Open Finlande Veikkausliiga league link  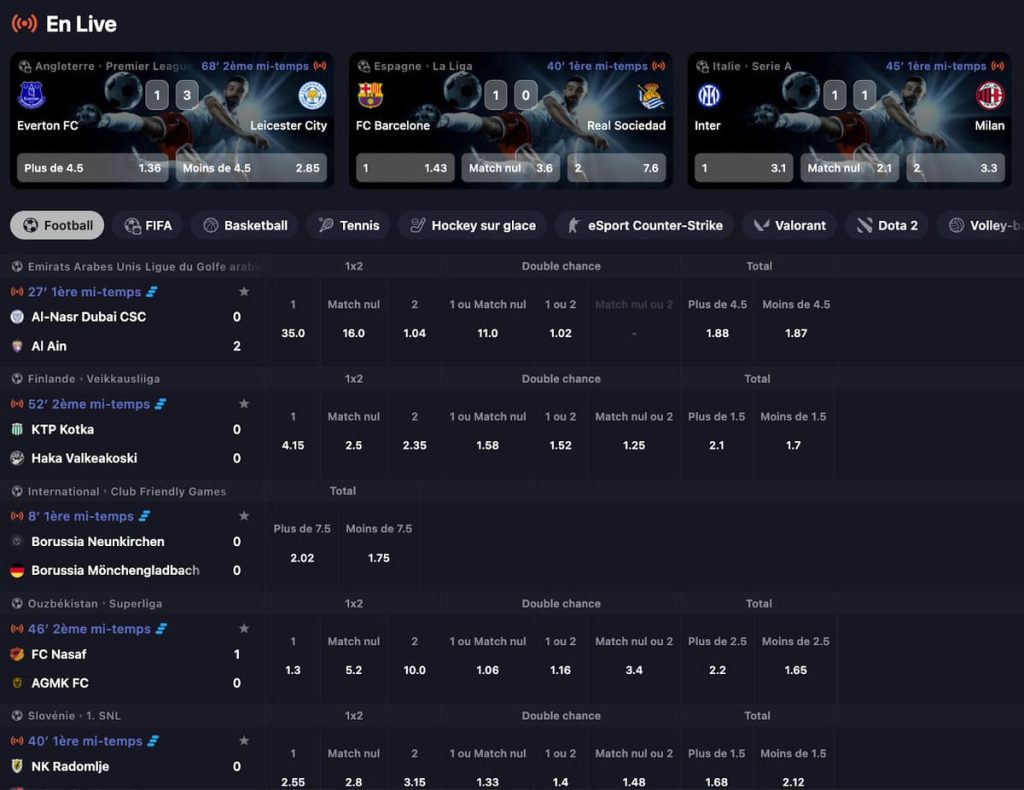coord(86,379)
